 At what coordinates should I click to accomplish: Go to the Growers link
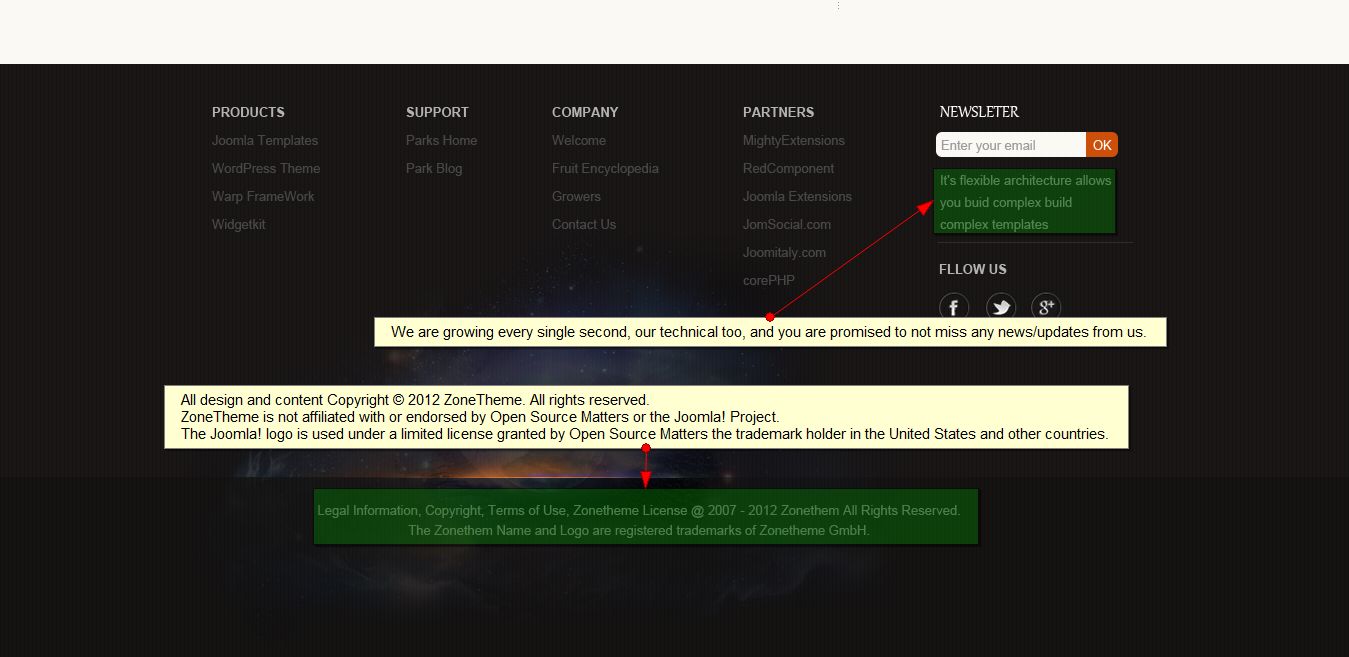(576, 197)
